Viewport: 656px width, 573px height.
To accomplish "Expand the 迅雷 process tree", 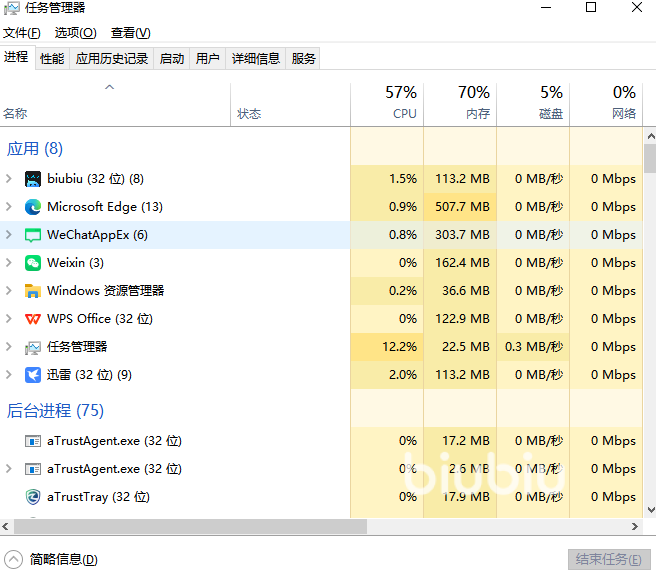I will coord(9,375).
